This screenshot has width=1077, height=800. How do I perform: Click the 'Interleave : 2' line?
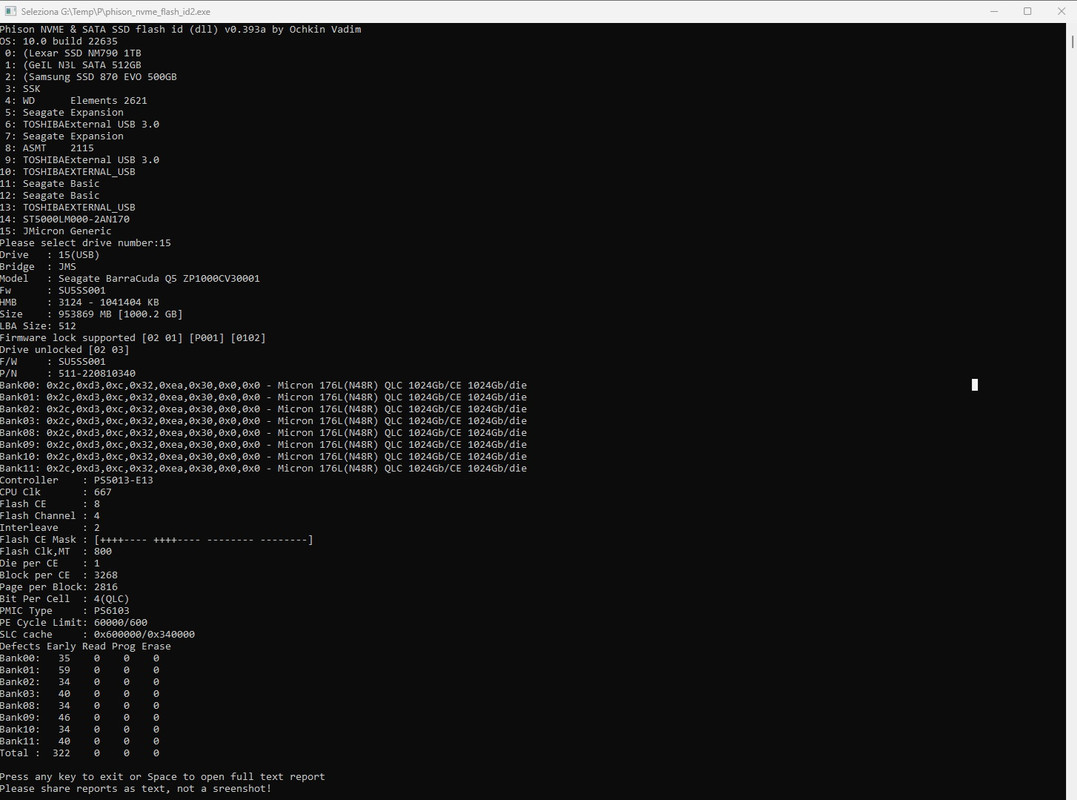49,527
